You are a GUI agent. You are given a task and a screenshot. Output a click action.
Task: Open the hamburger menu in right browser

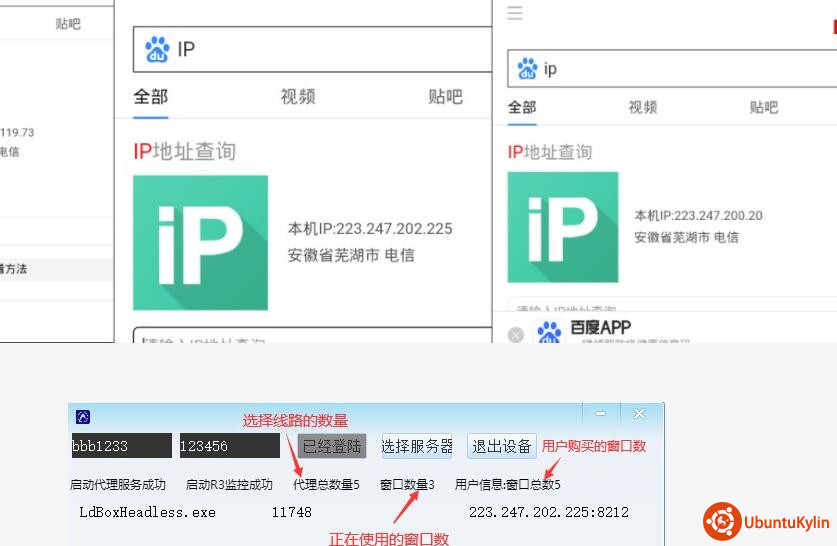[515, 13]
